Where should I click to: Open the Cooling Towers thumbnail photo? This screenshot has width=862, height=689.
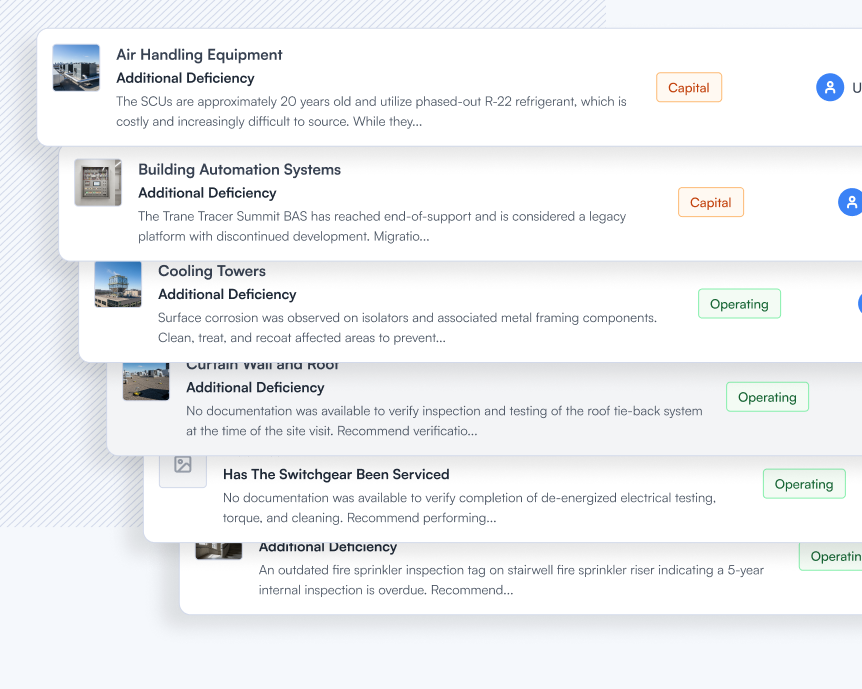pyautogui.click(x=118, y=284)
